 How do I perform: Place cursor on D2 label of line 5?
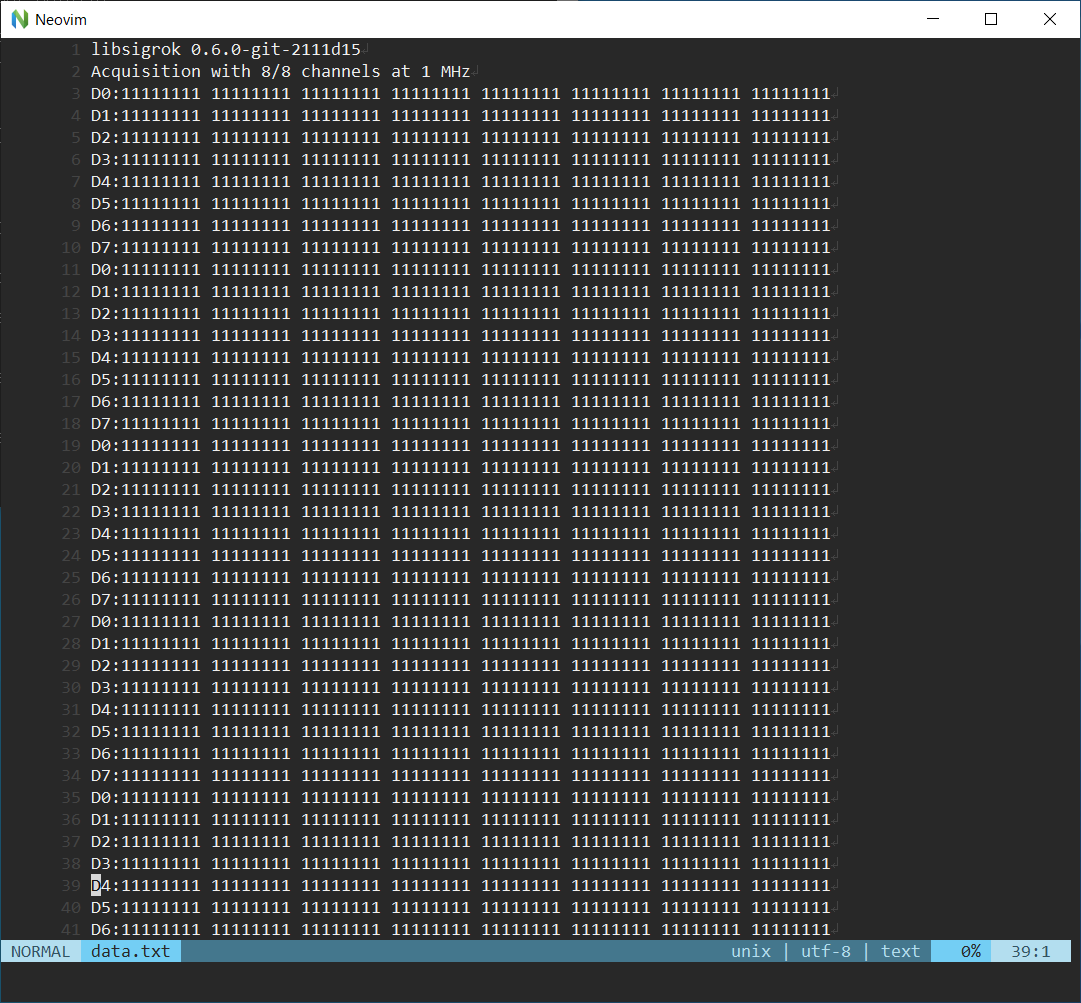pos(101,138)
